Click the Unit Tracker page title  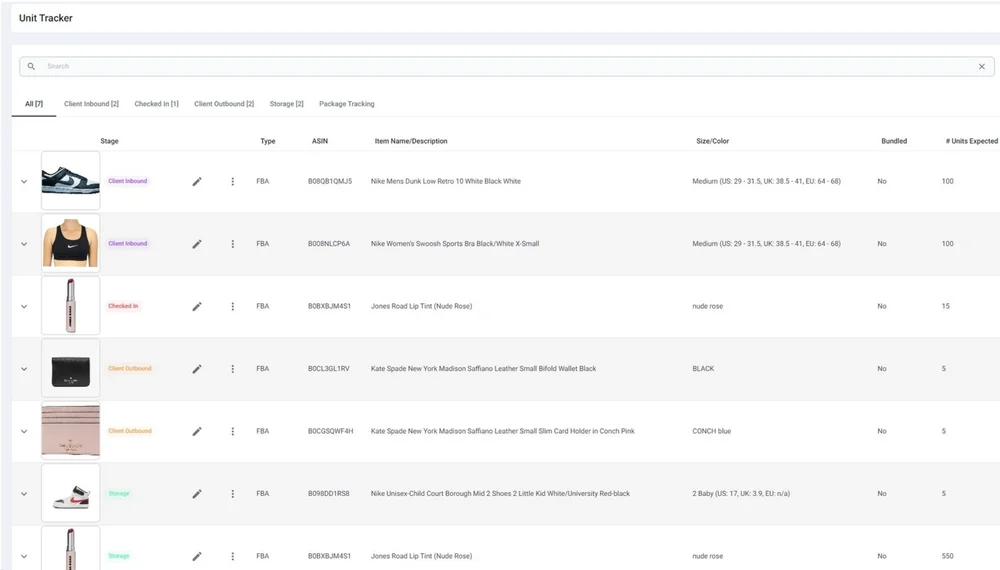(46, 18)
